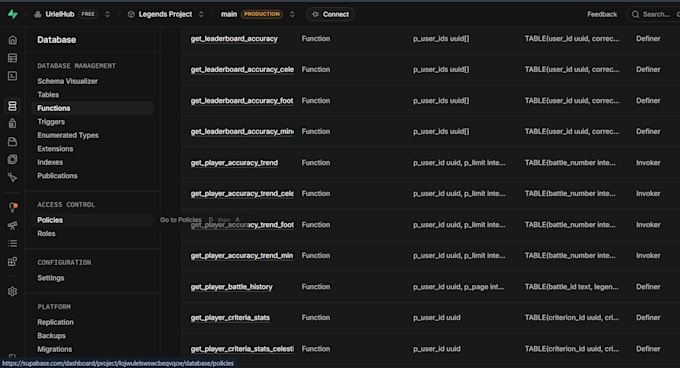Screen dimensions: 680x368
Task: Open Extensions page
Action: (55, 149)
